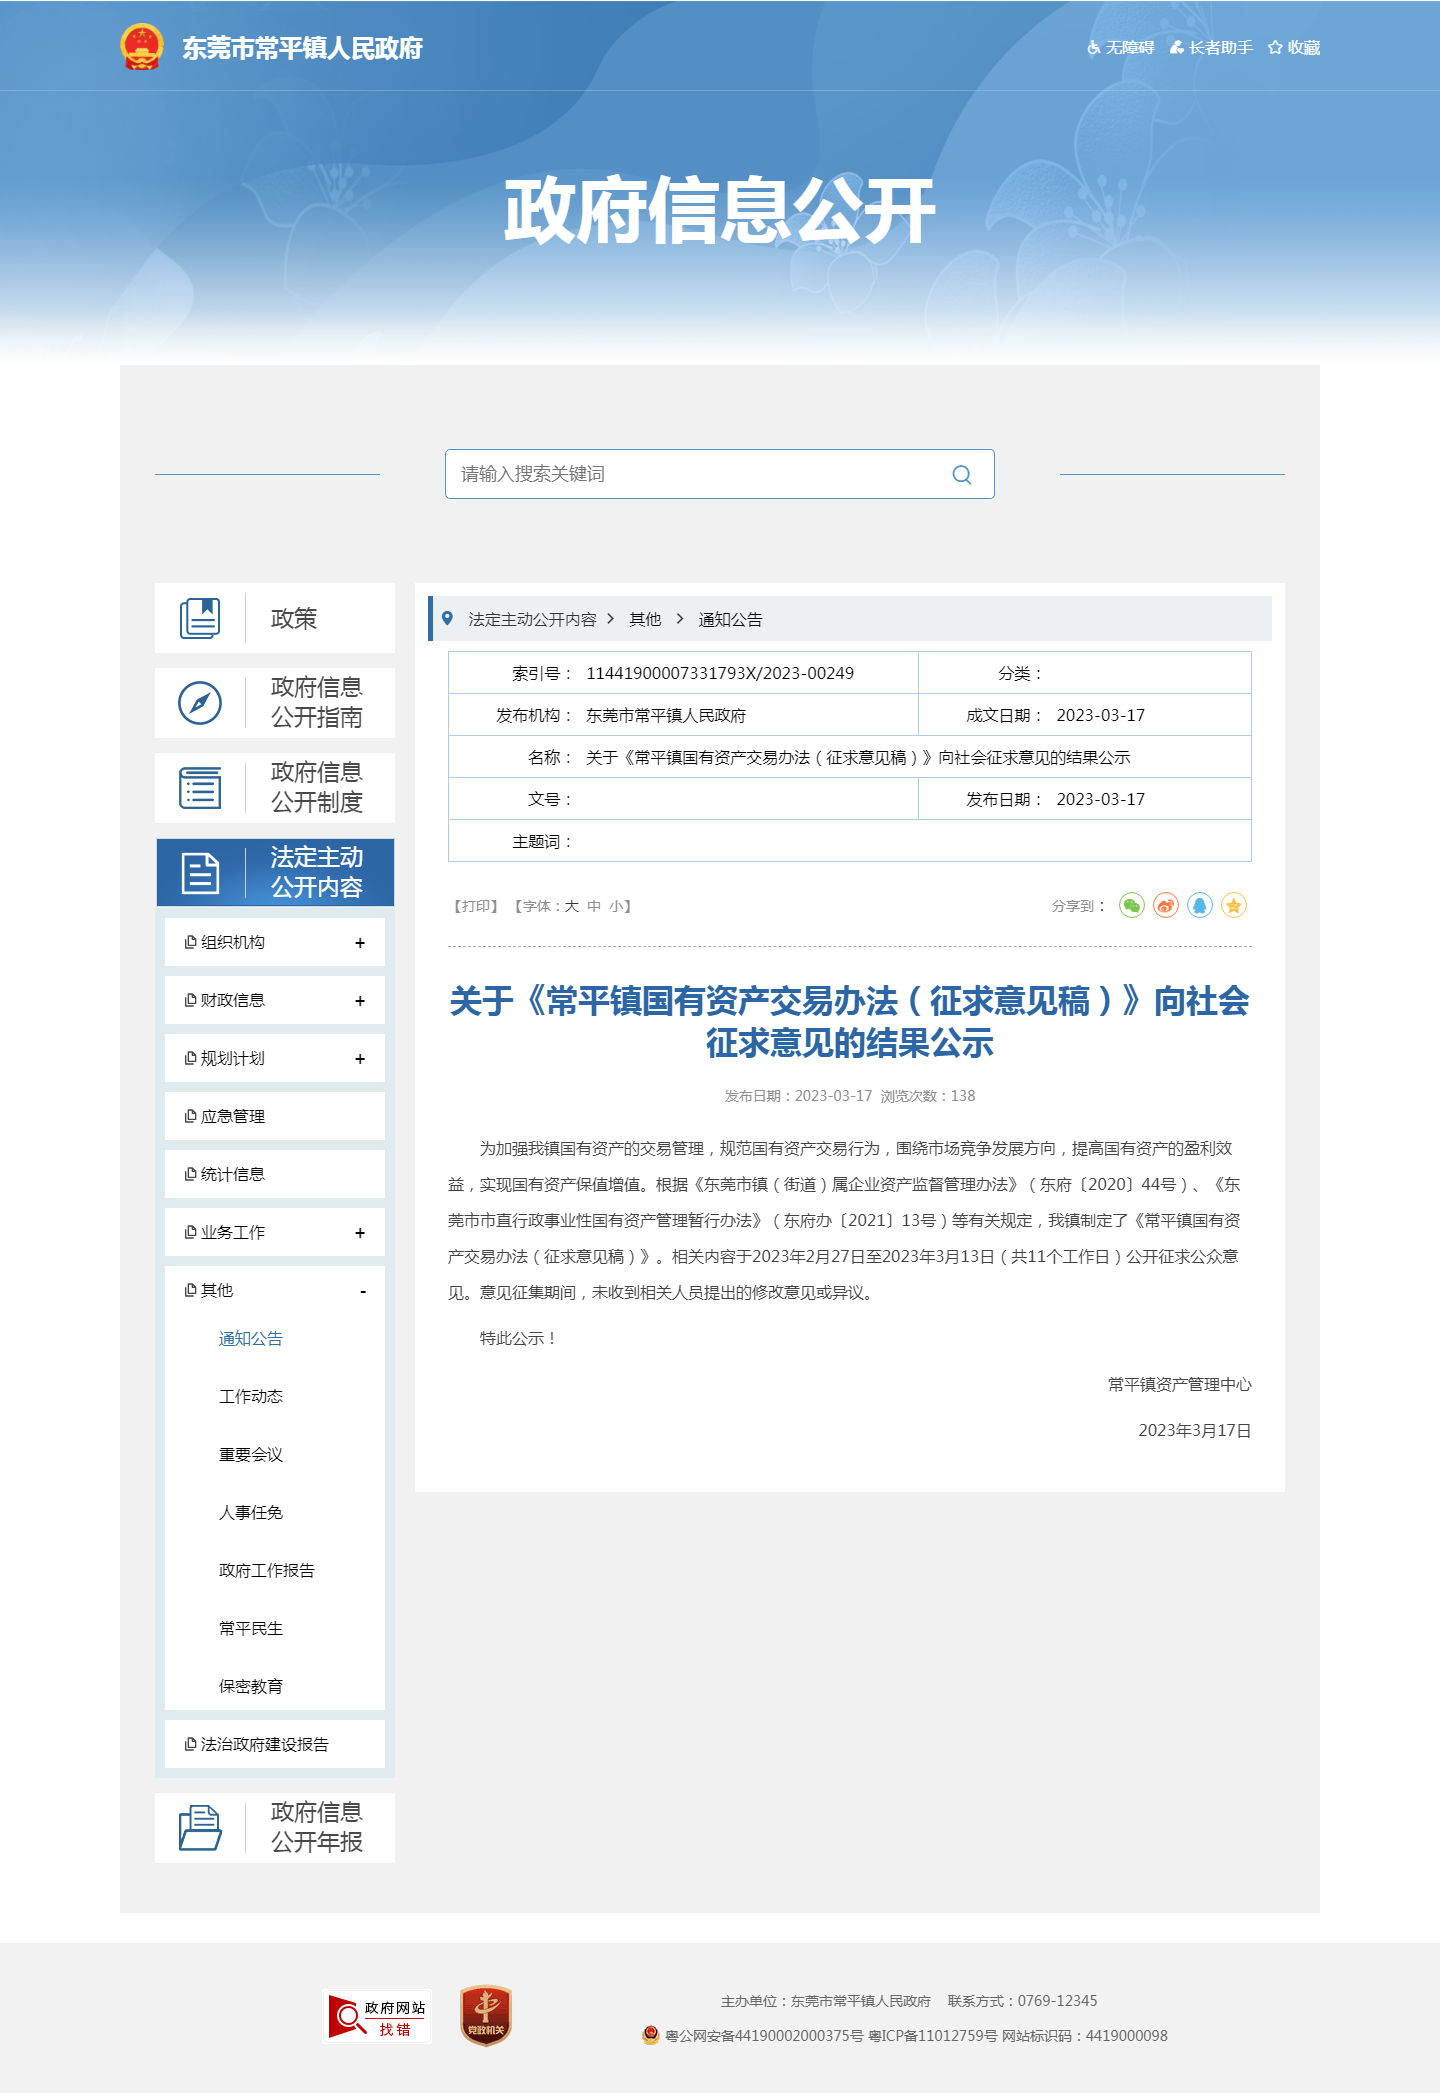Select 政府工作报告 in the sidebar
The image size is (1440, 2093).
click(x=267, y=1571)
